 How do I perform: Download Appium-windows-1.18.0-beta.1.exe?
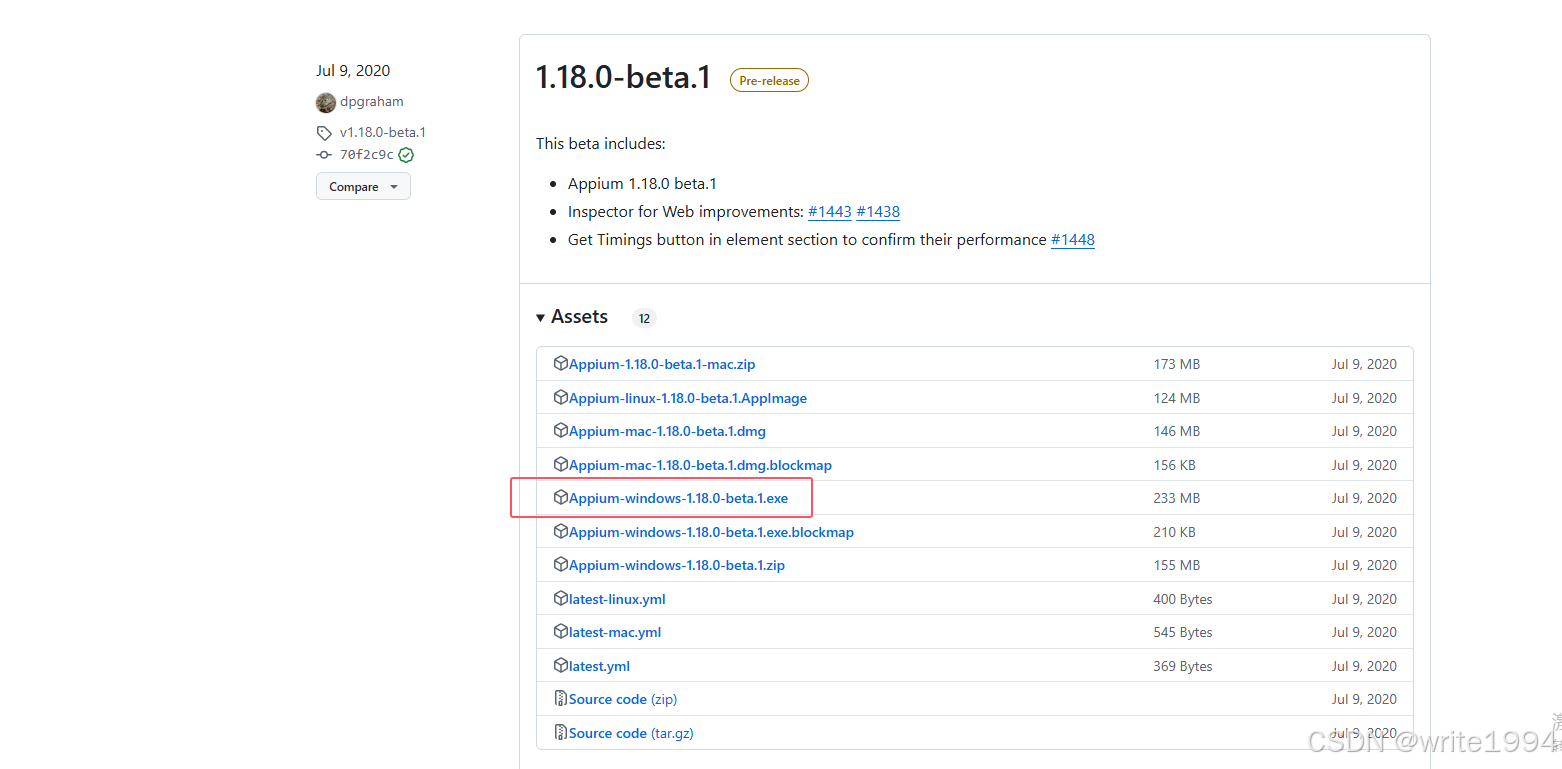[x=678, y=498]
